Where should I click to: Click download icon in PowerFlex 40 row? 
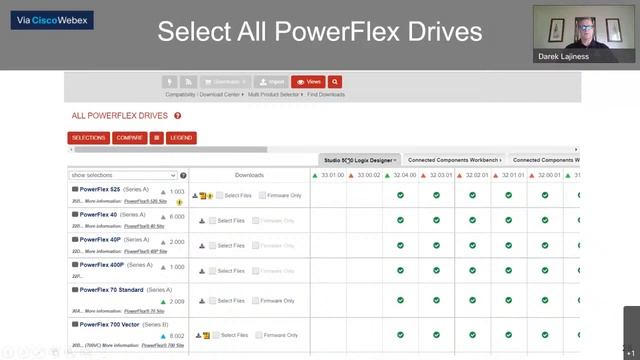202,221
